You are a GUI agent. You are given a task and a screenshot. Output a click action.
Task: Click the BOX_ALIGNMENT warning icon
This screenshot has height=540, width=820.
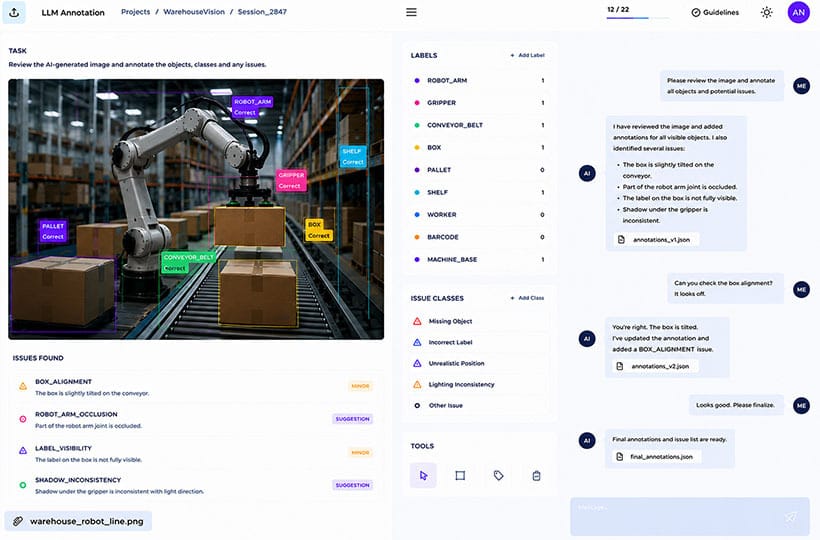[23, 386]
